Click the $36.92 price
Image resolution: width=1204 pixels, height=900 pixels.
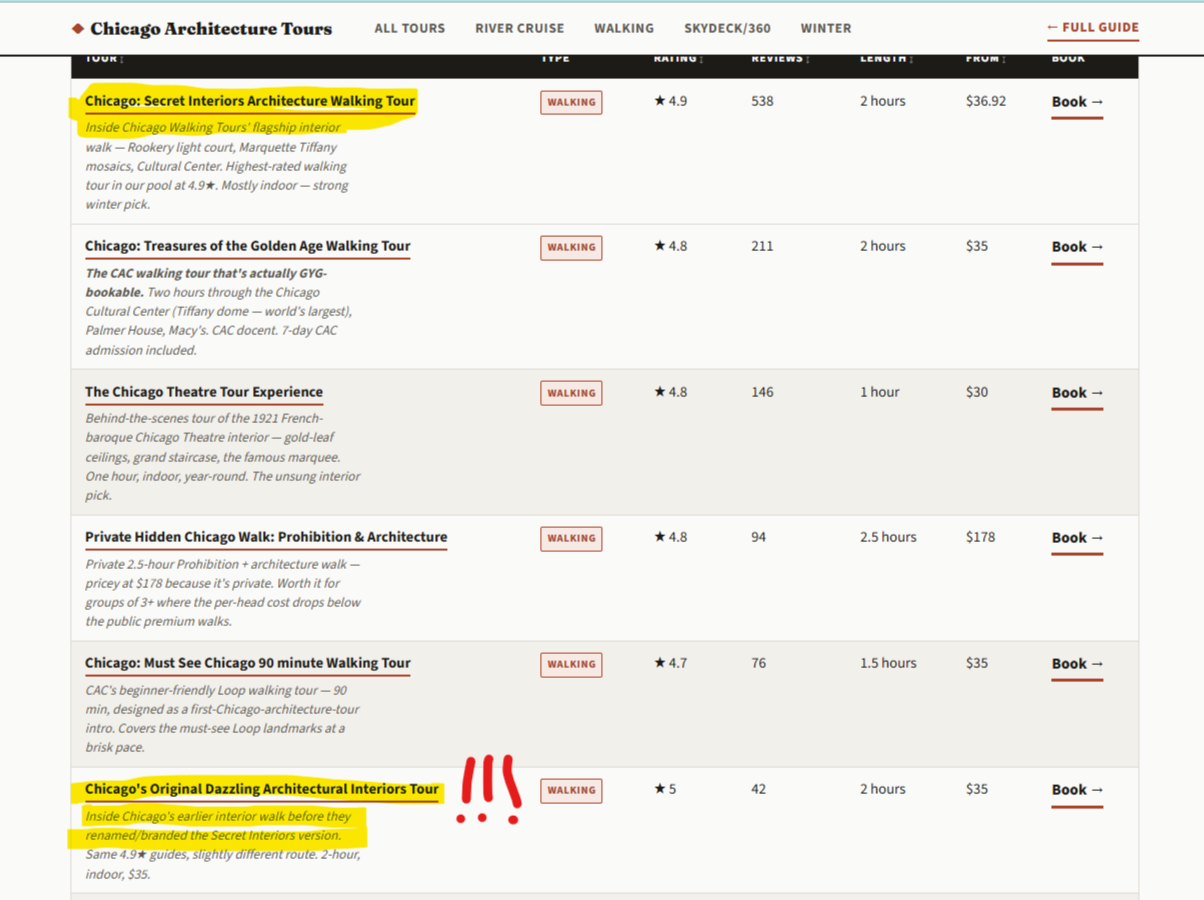pos(986,101)
